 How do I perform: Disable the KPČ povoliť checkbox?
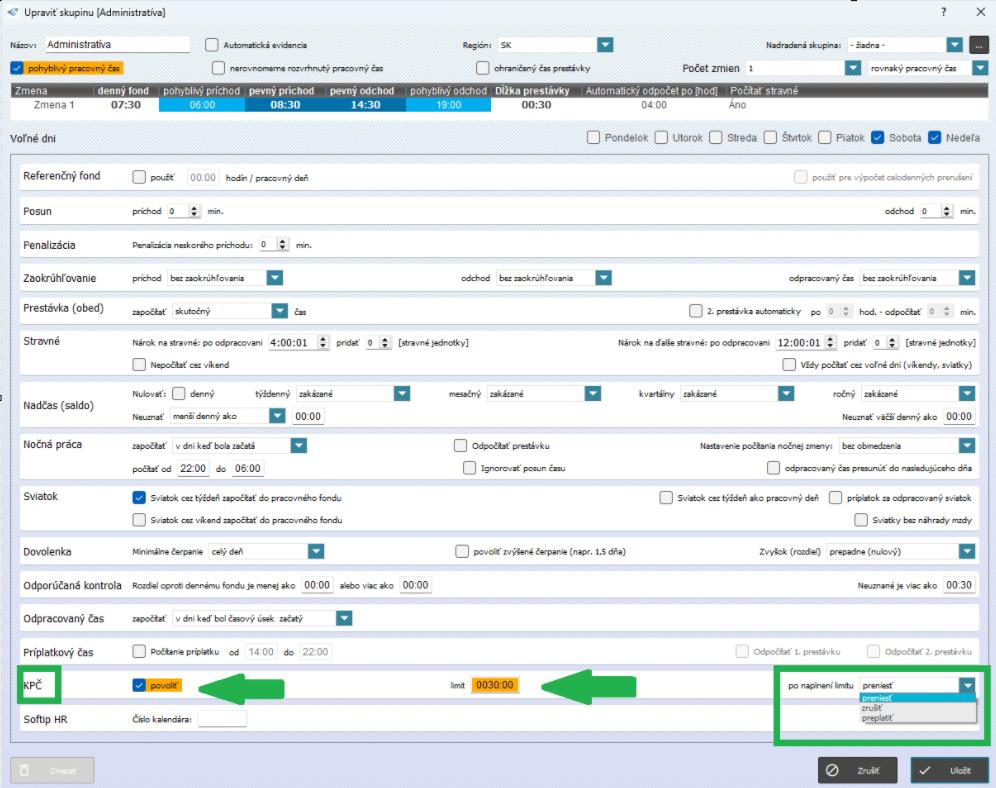[x=139, y=685]
